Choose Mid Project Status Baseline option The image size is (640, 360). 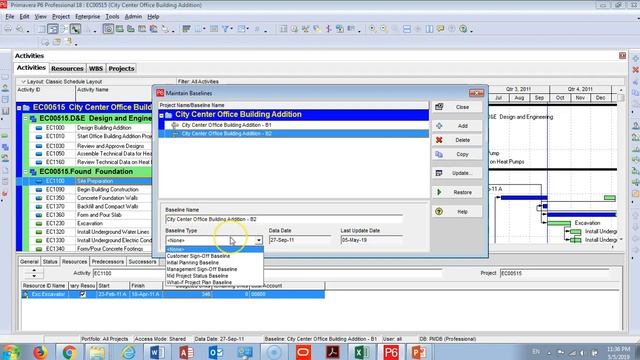[x=197, y=276]
